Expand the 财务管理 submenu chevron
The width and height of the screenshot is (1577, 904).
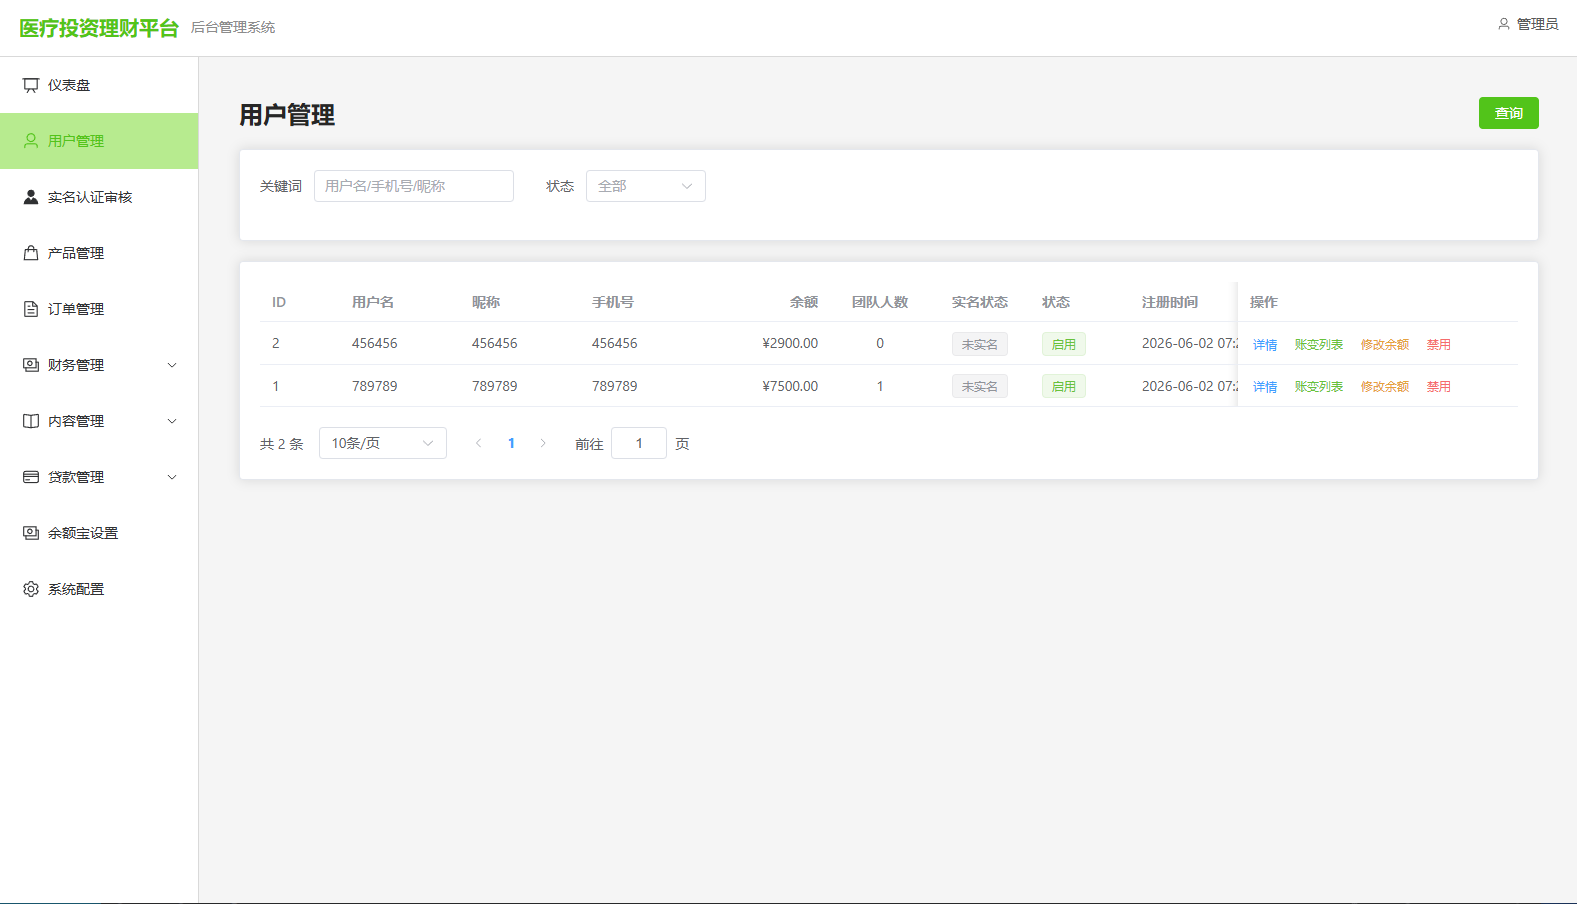172,365
